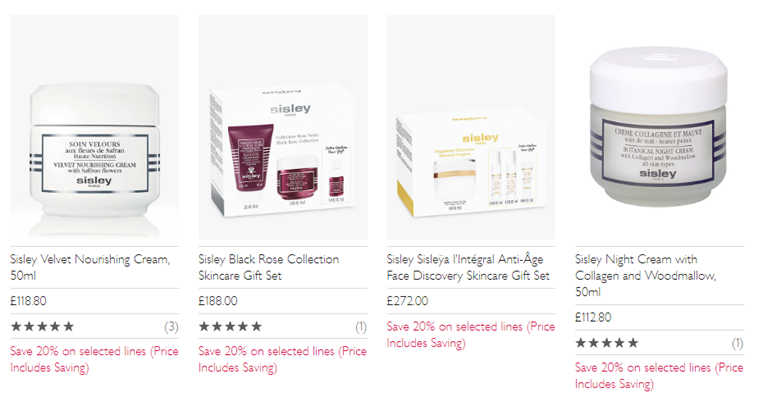Click the (3) review count for Velvet Cream
Viewport: 763px width, 406px height.
[171, 327]
